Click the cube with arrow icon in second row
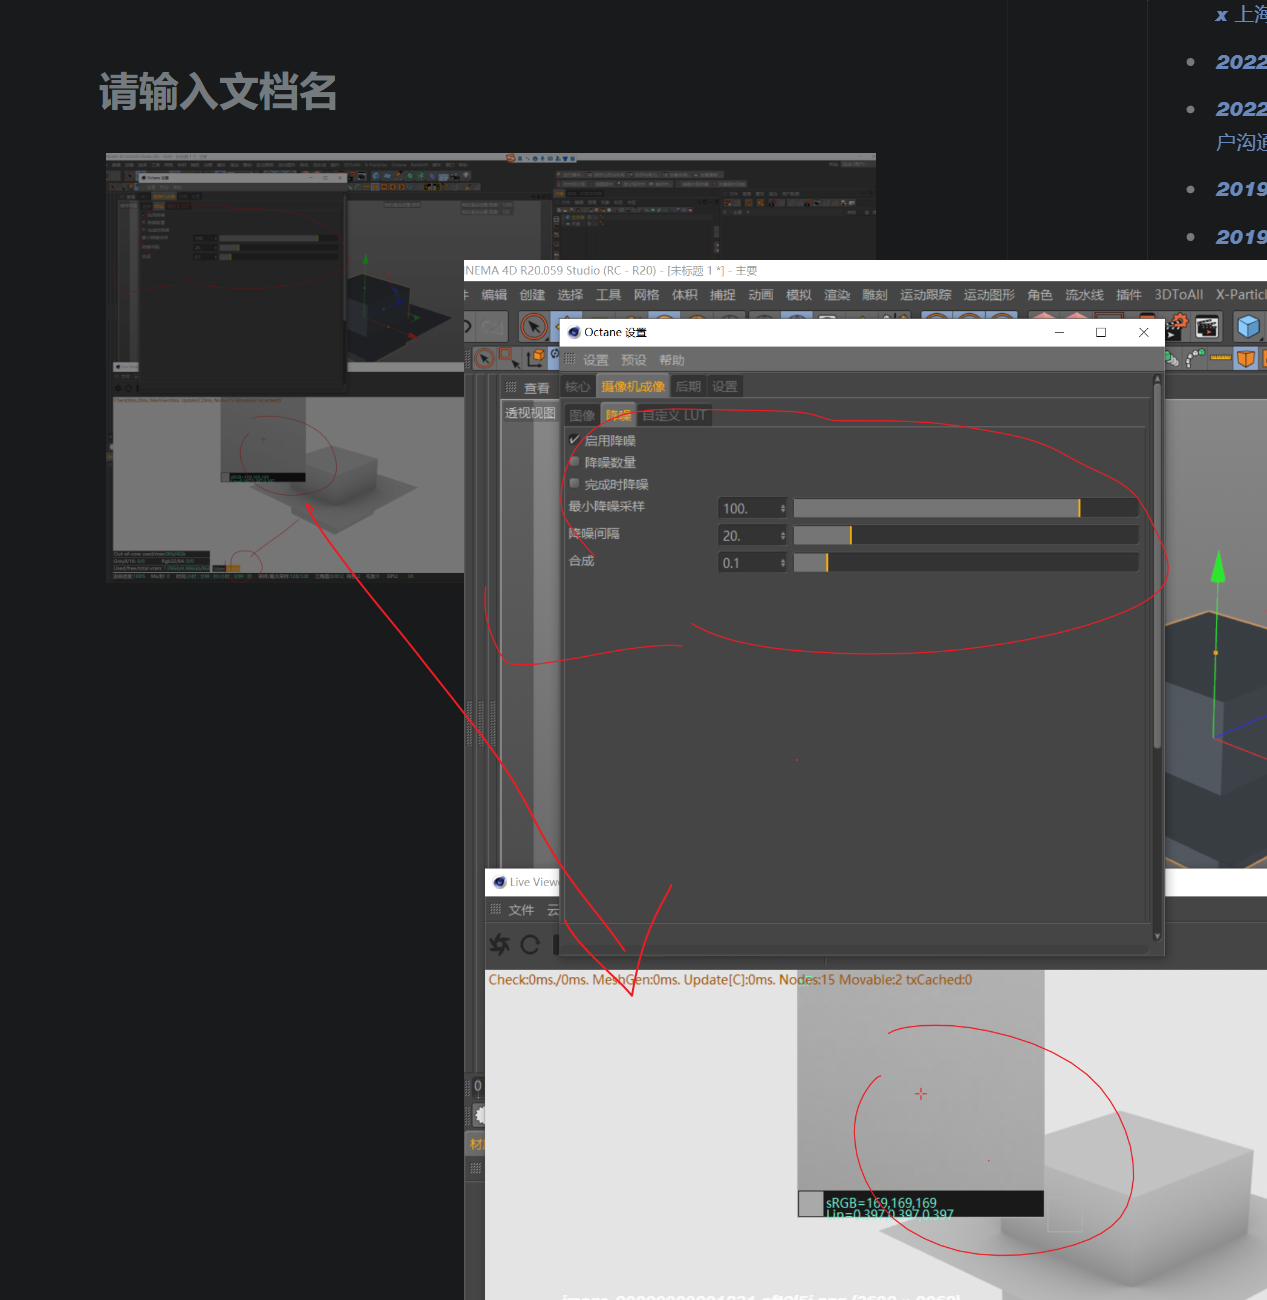The width and height of the screenshot is (1267, 1300). (536, 358)
